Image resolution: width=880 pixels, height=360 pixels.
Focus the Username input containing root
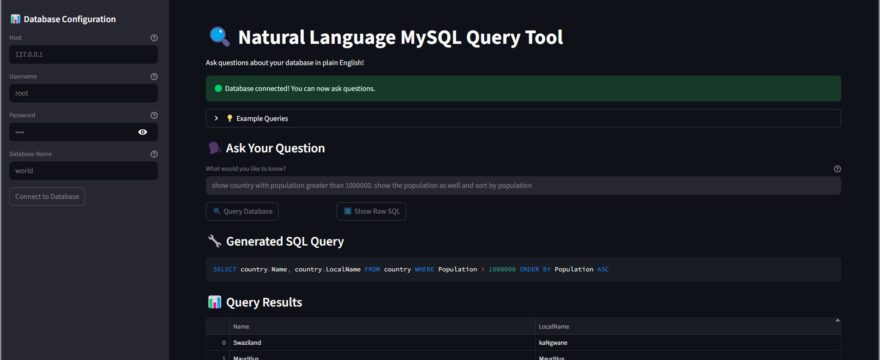pyautogui.click(x=83, y=93)
